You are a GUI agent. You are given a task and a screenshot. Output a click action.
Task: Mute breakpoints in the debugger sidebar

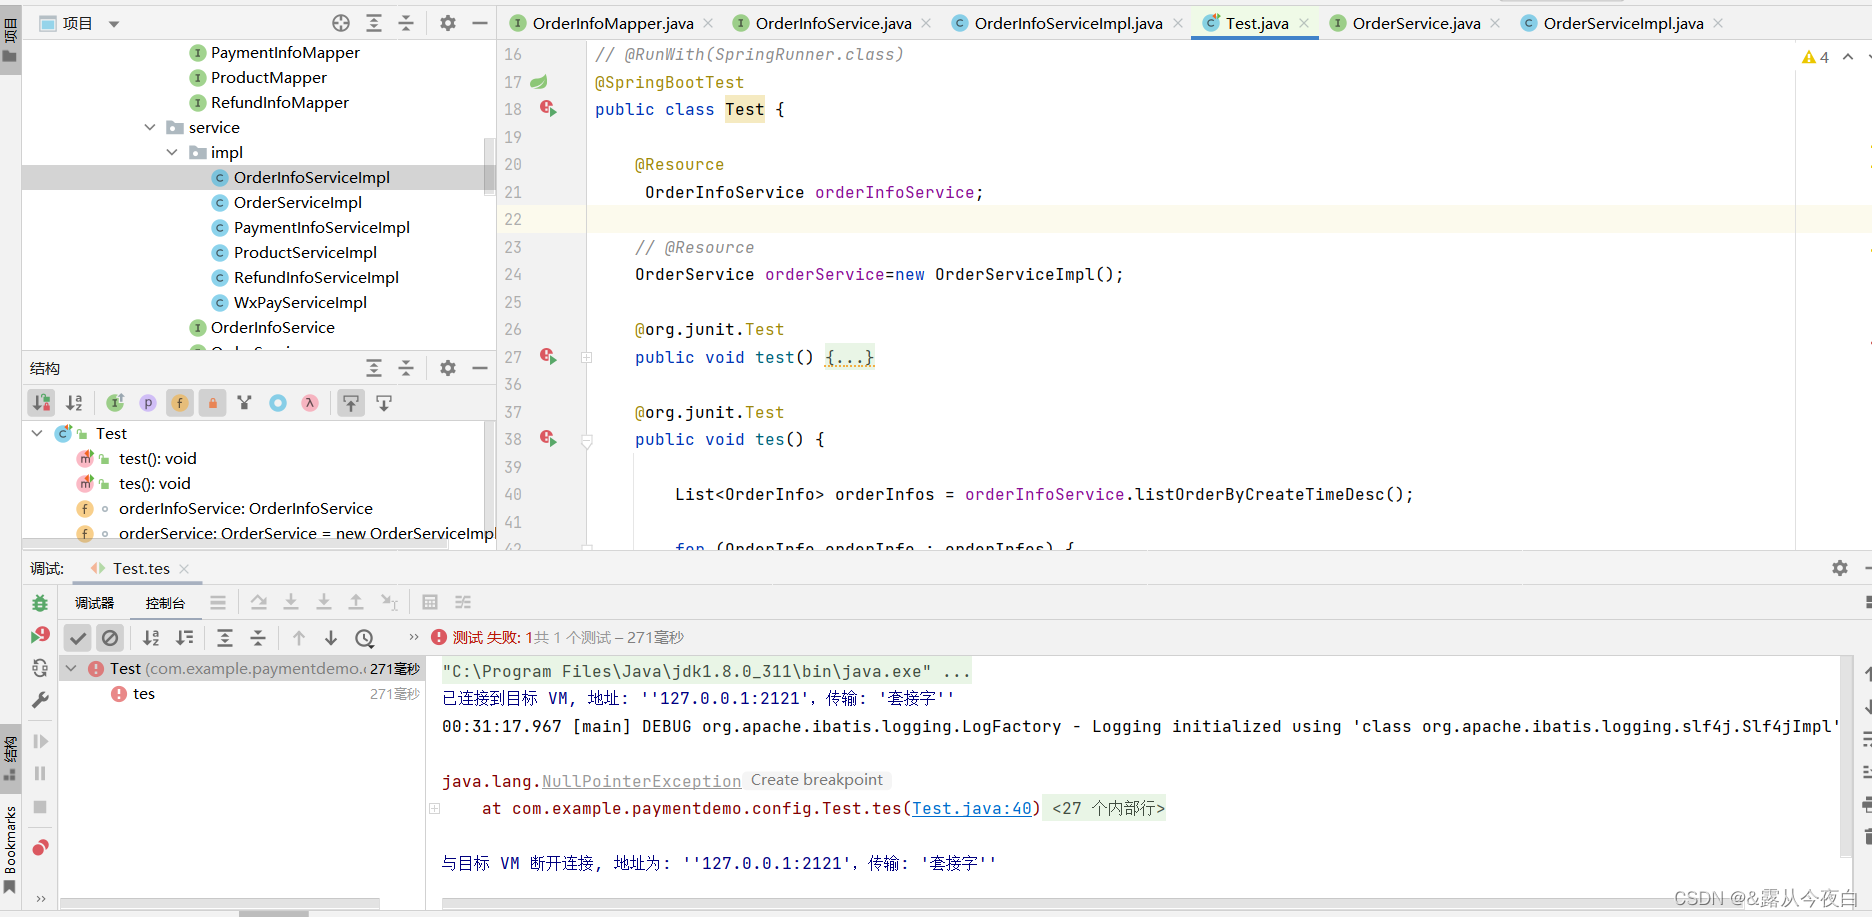(x=40, y=847)
